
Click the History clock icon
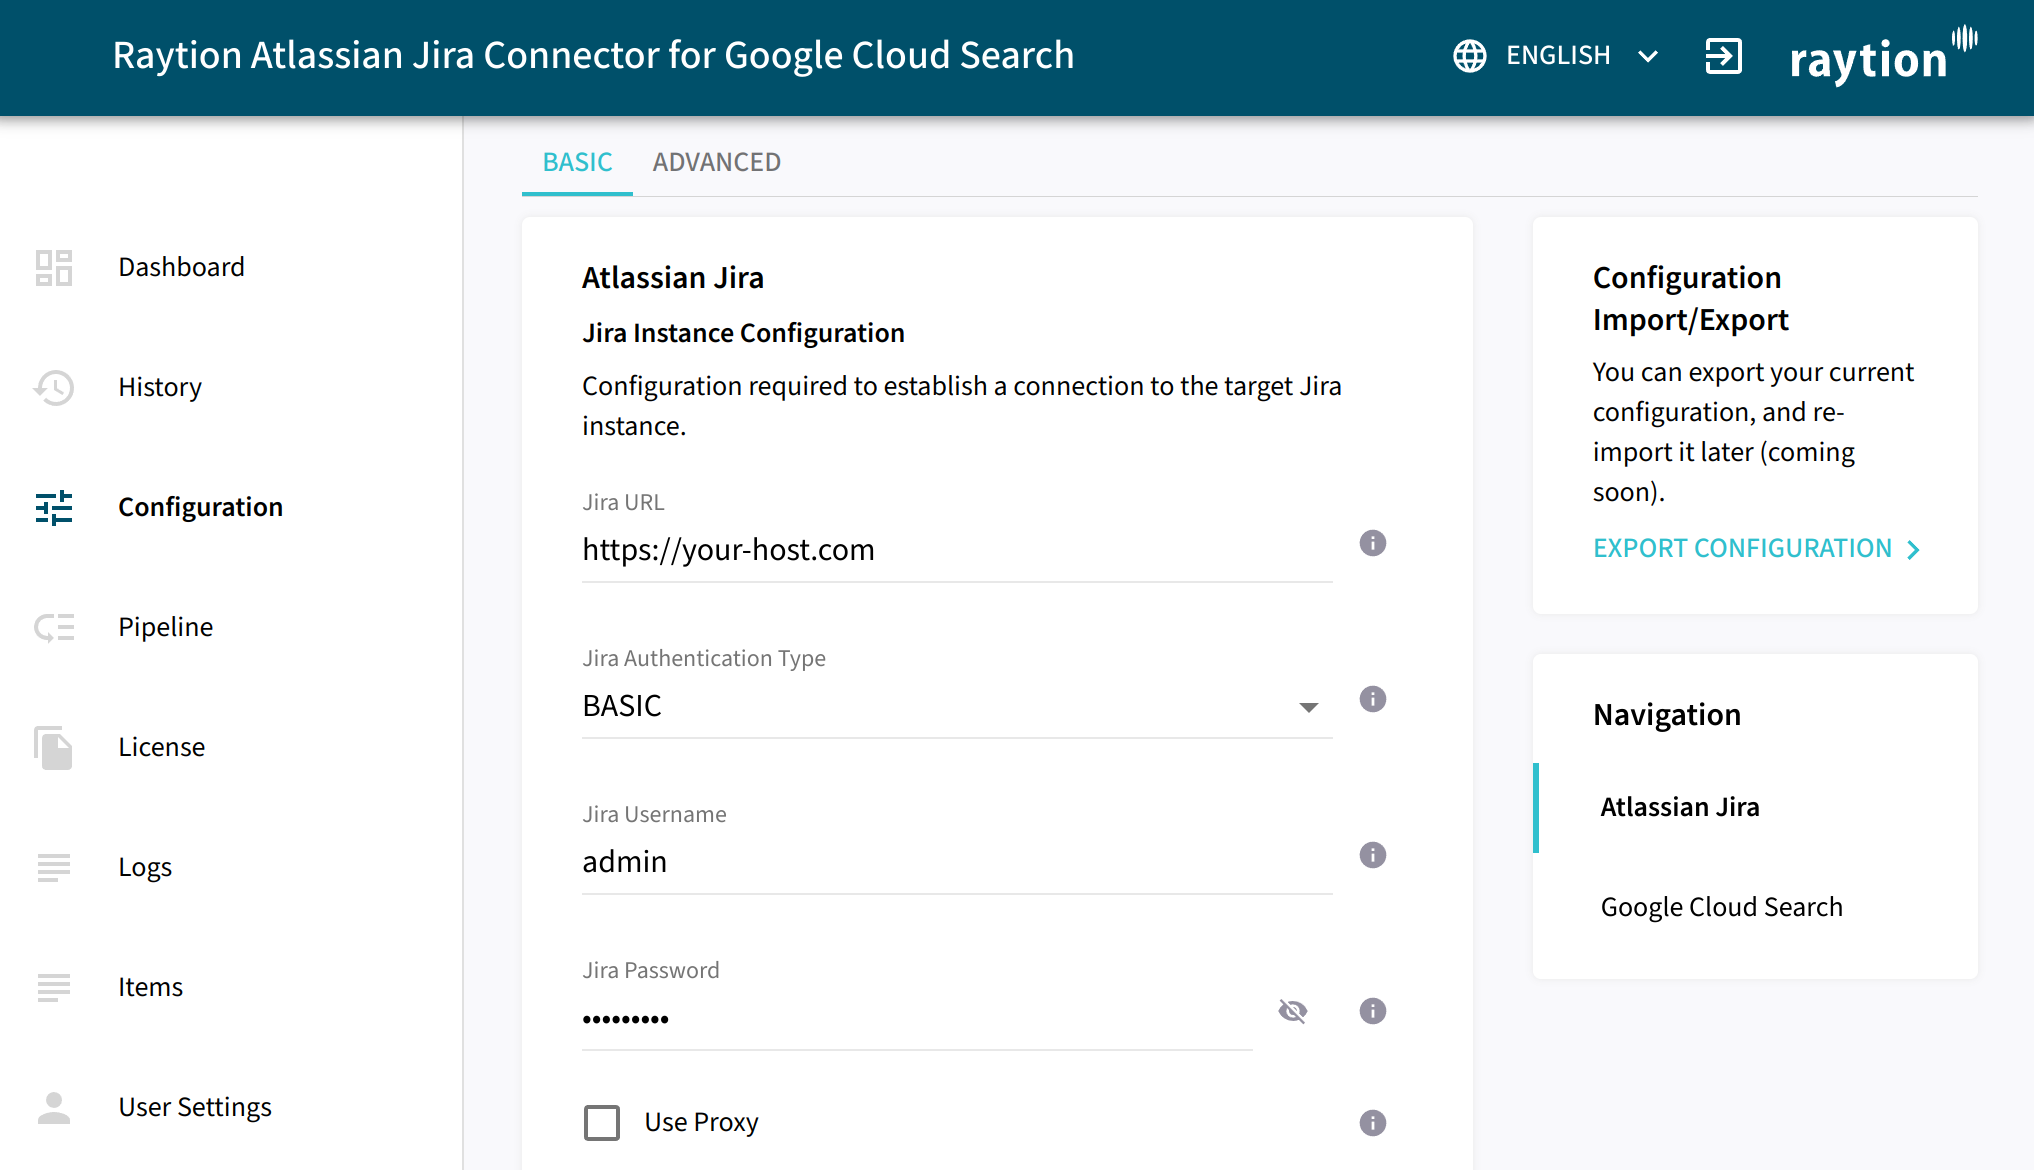coord(54,387)
